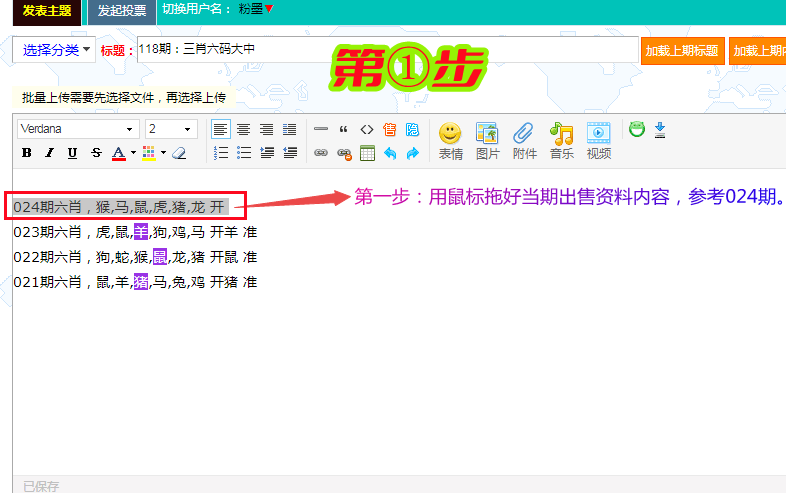The height and width of the screenshot is (493, 786).
Task: Open the 选择分类 category dropdown
Action: (x=55, y=50)
